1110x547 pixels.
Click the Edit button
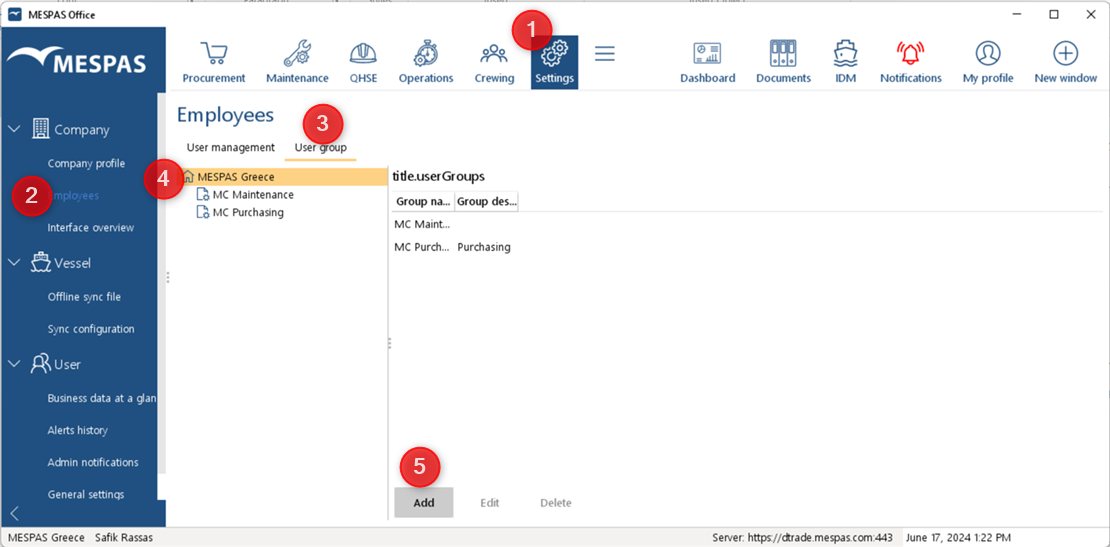[490, 502]
